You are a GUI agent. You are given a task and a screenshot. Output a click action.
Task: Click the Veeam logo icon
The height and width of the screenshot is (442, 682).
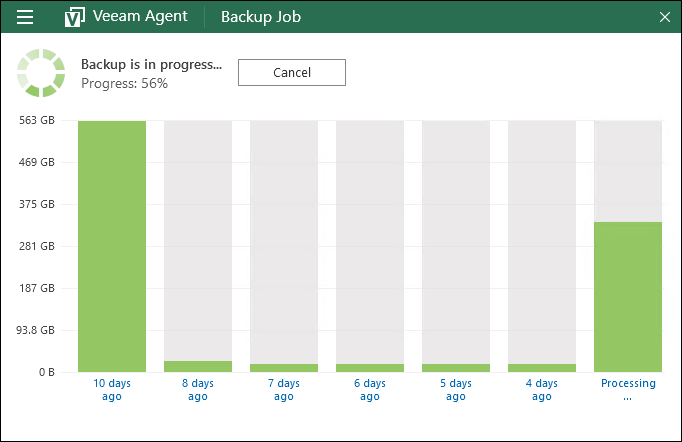74,17
